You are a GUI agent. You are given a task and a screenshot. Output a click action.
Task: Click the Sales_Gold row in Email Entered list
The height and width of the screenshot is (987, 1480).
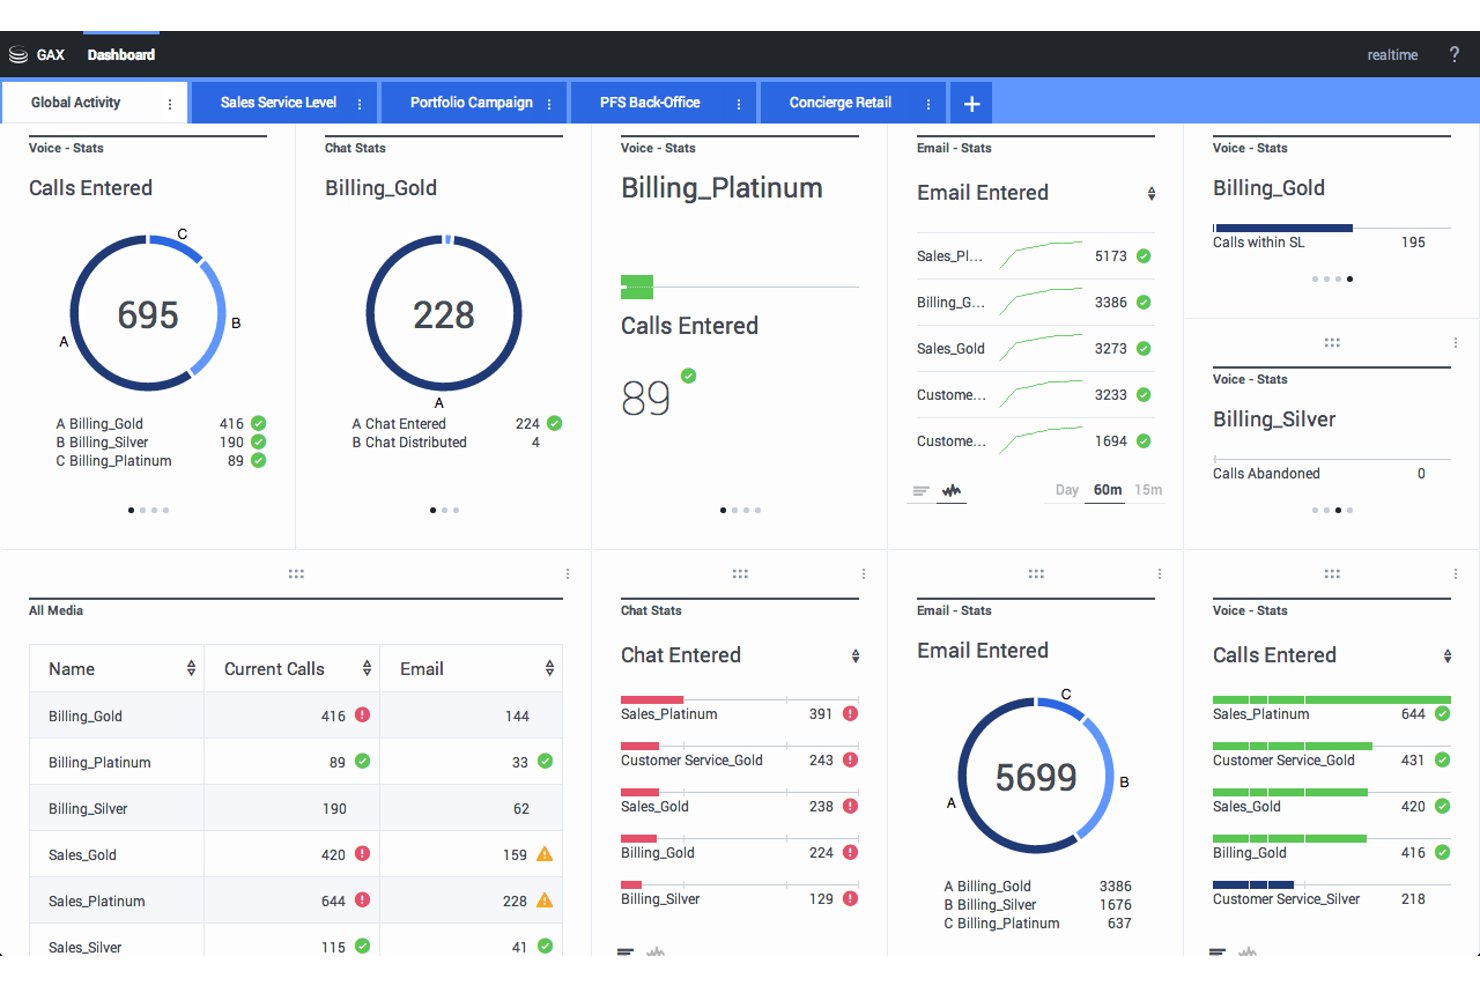click(1034, 348)
